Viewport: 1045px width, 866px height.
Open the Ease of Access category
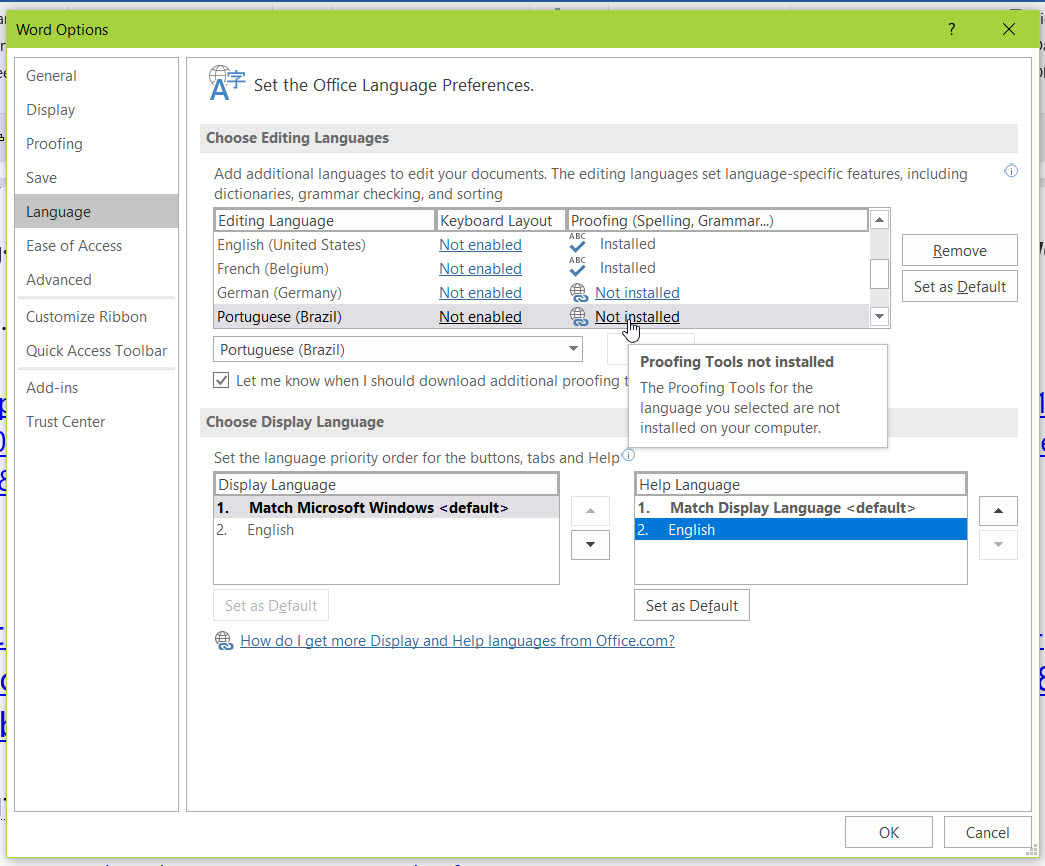click(x=97, y=246)
